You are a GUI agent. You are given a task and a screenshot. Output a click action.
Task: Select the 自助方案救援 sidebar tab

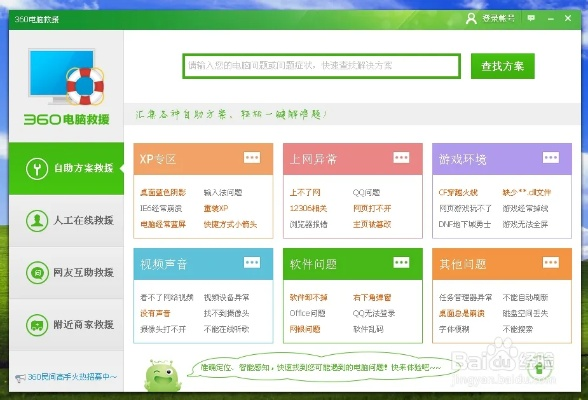(x=66, y=168)
